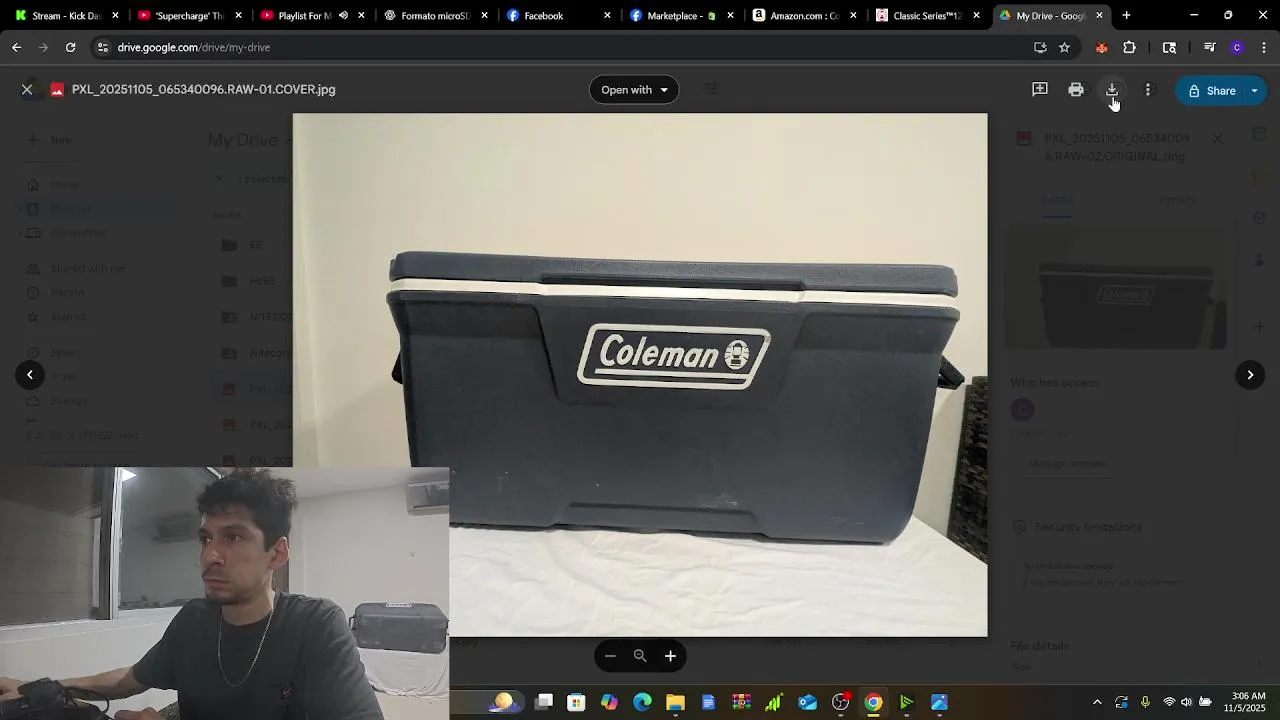Close the image preview with the X
This screenshot has height=720, width=1280.
point(27,89)
